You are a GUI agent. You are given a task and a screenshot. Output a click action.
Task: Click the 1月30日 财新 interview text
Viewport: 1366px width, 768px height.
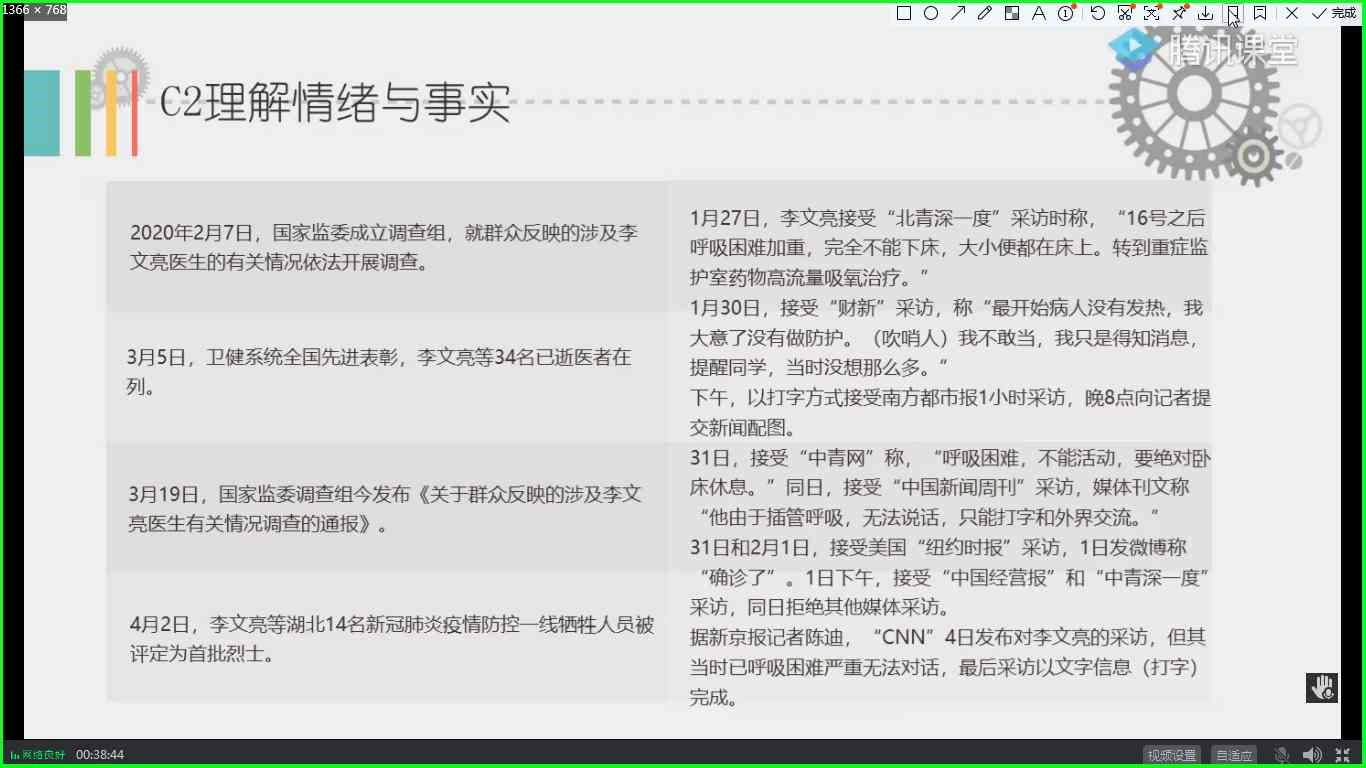pyautogui.click(x=946, y=336)
